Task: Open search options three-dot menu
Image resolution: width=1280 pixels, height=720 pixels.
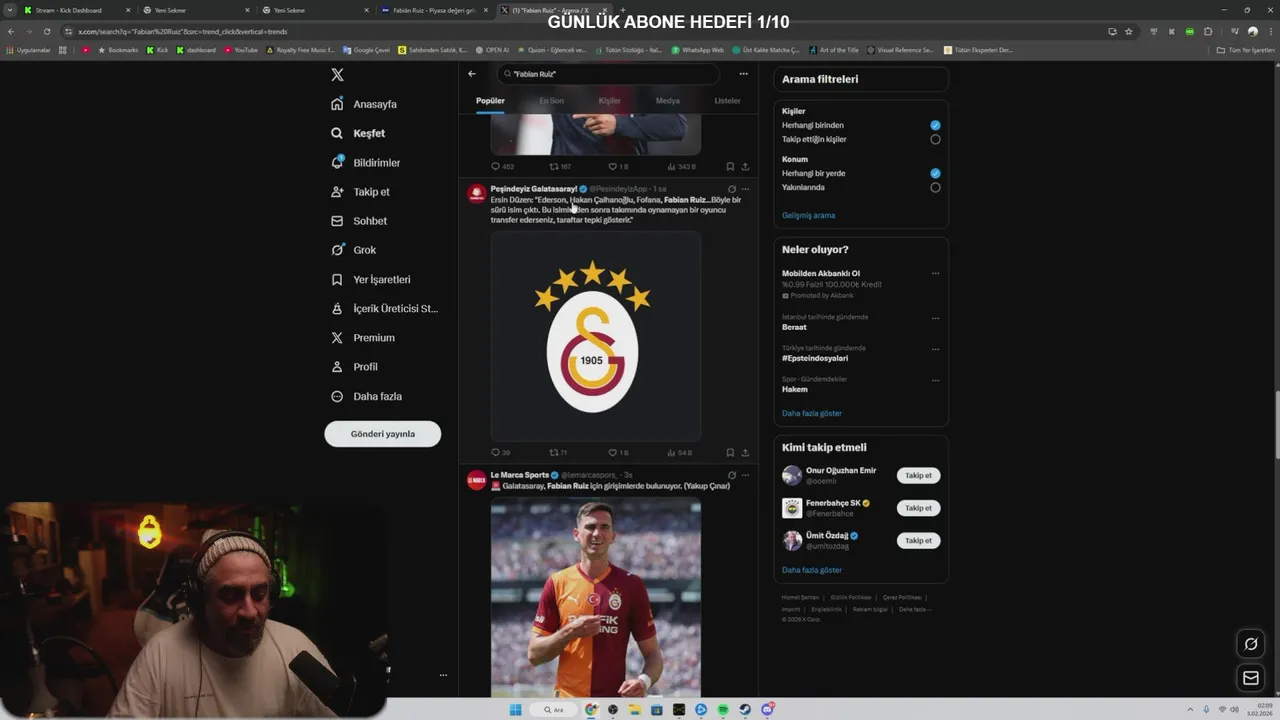Action: click(x=743, y=74)
